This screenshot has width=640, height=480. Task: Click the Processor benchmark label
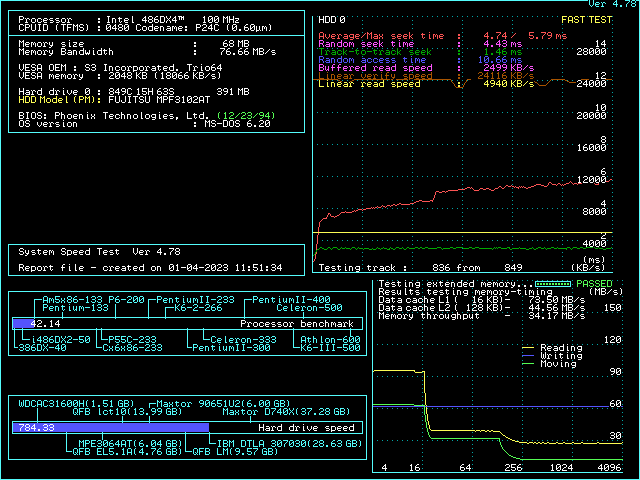pyautogui.click(x=297, y=324)
